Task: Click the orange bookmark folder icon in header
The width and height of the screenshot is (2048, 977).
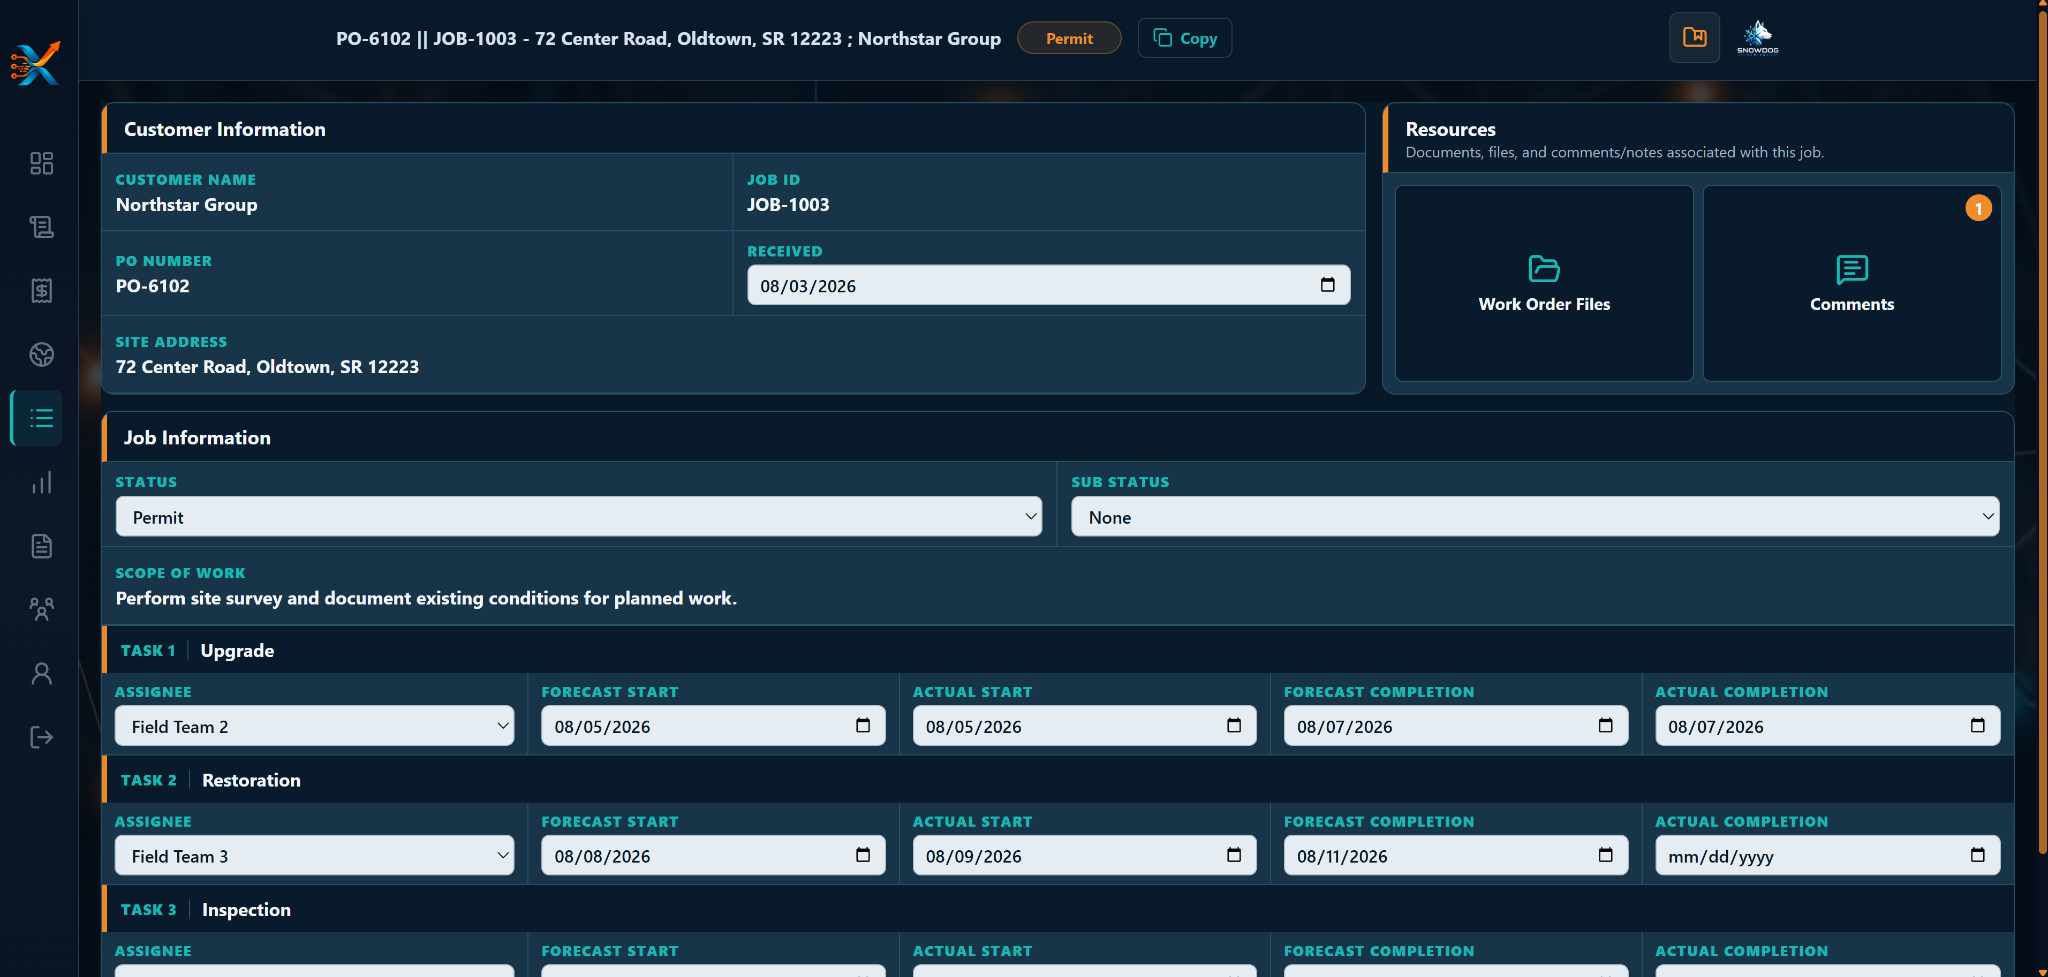Action: [1694, 38]
